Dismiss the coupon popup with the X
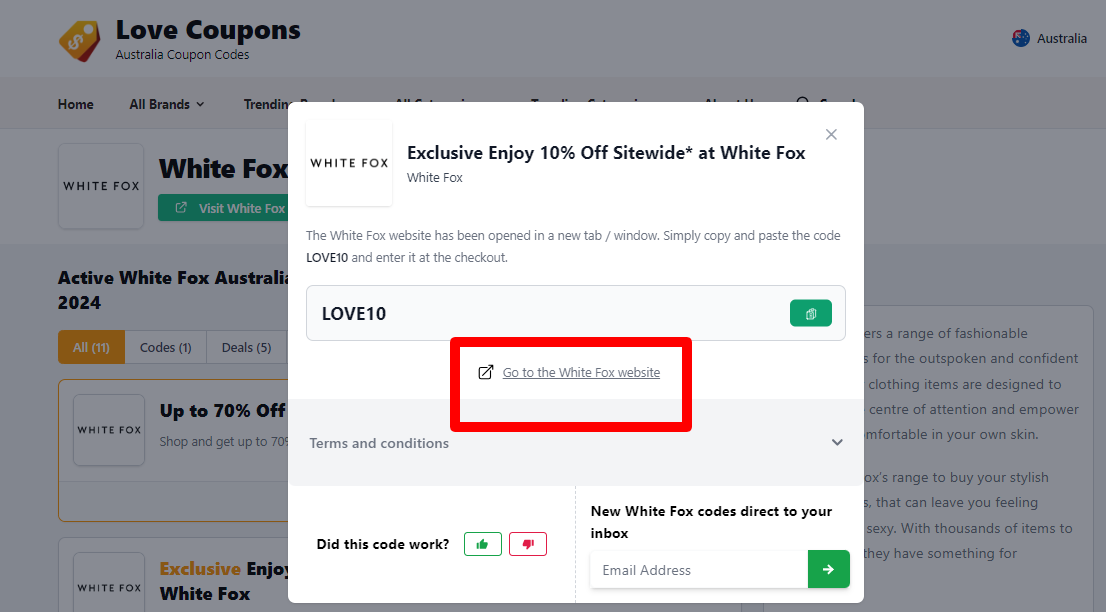This screenshot has width=1106, height=612. click(x=831, y=134)
